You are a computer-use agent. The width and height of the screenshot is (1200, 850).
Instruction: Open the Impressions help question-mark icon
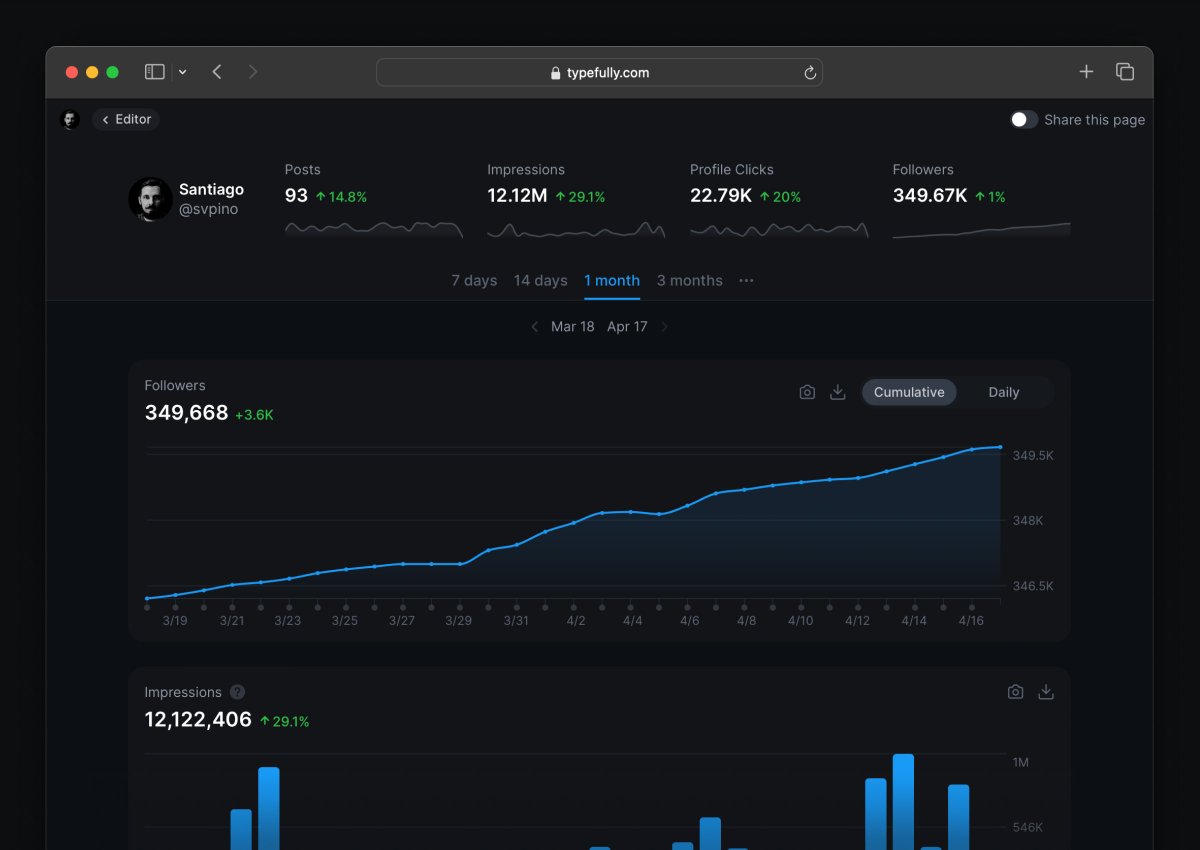[x=237, y=691]
